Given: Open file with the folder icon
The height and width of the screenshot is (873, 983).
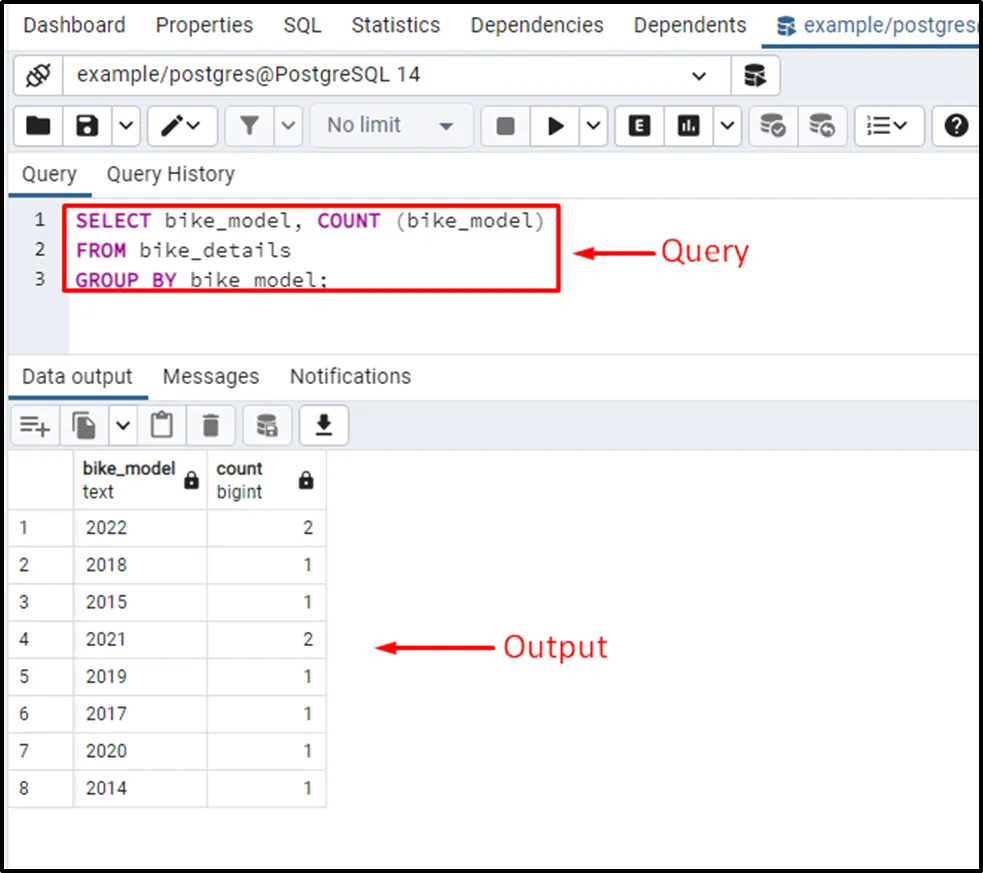Looking at the screenshot, I should coord(38,126).
